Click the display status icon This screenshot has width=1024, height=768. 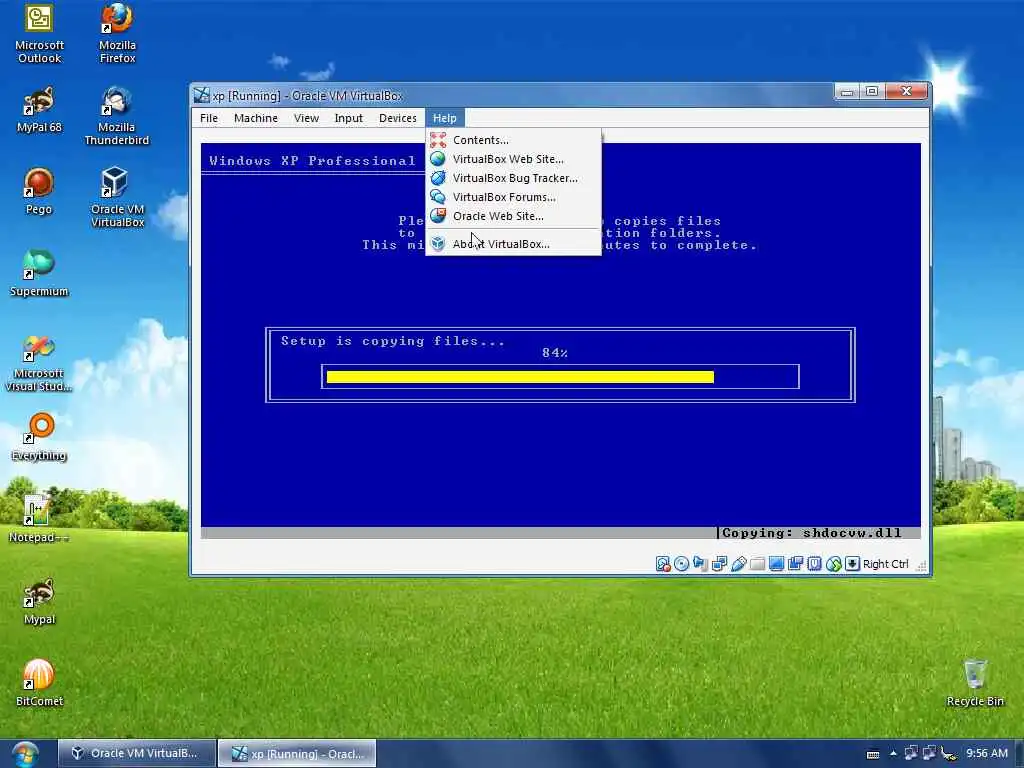tap(776, 564)
